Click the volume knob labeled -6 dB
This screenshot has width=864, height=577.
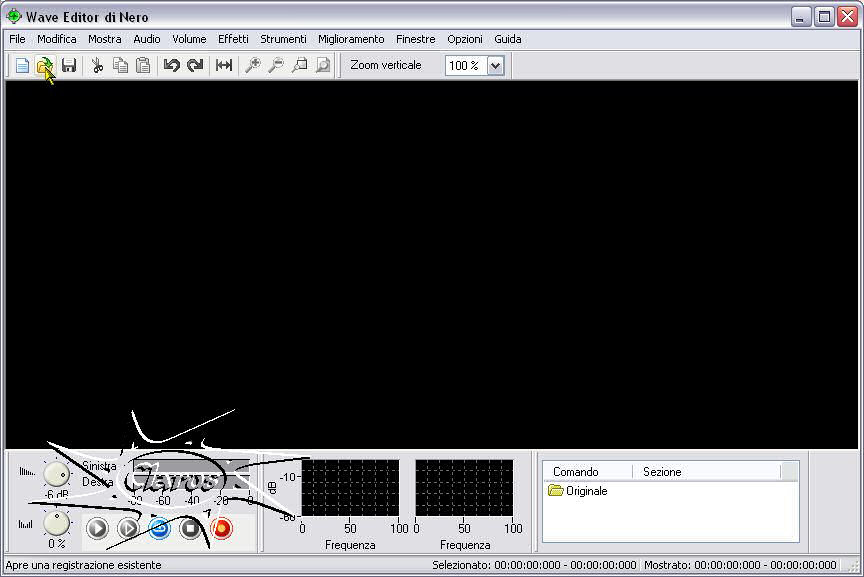coord(56,473)
